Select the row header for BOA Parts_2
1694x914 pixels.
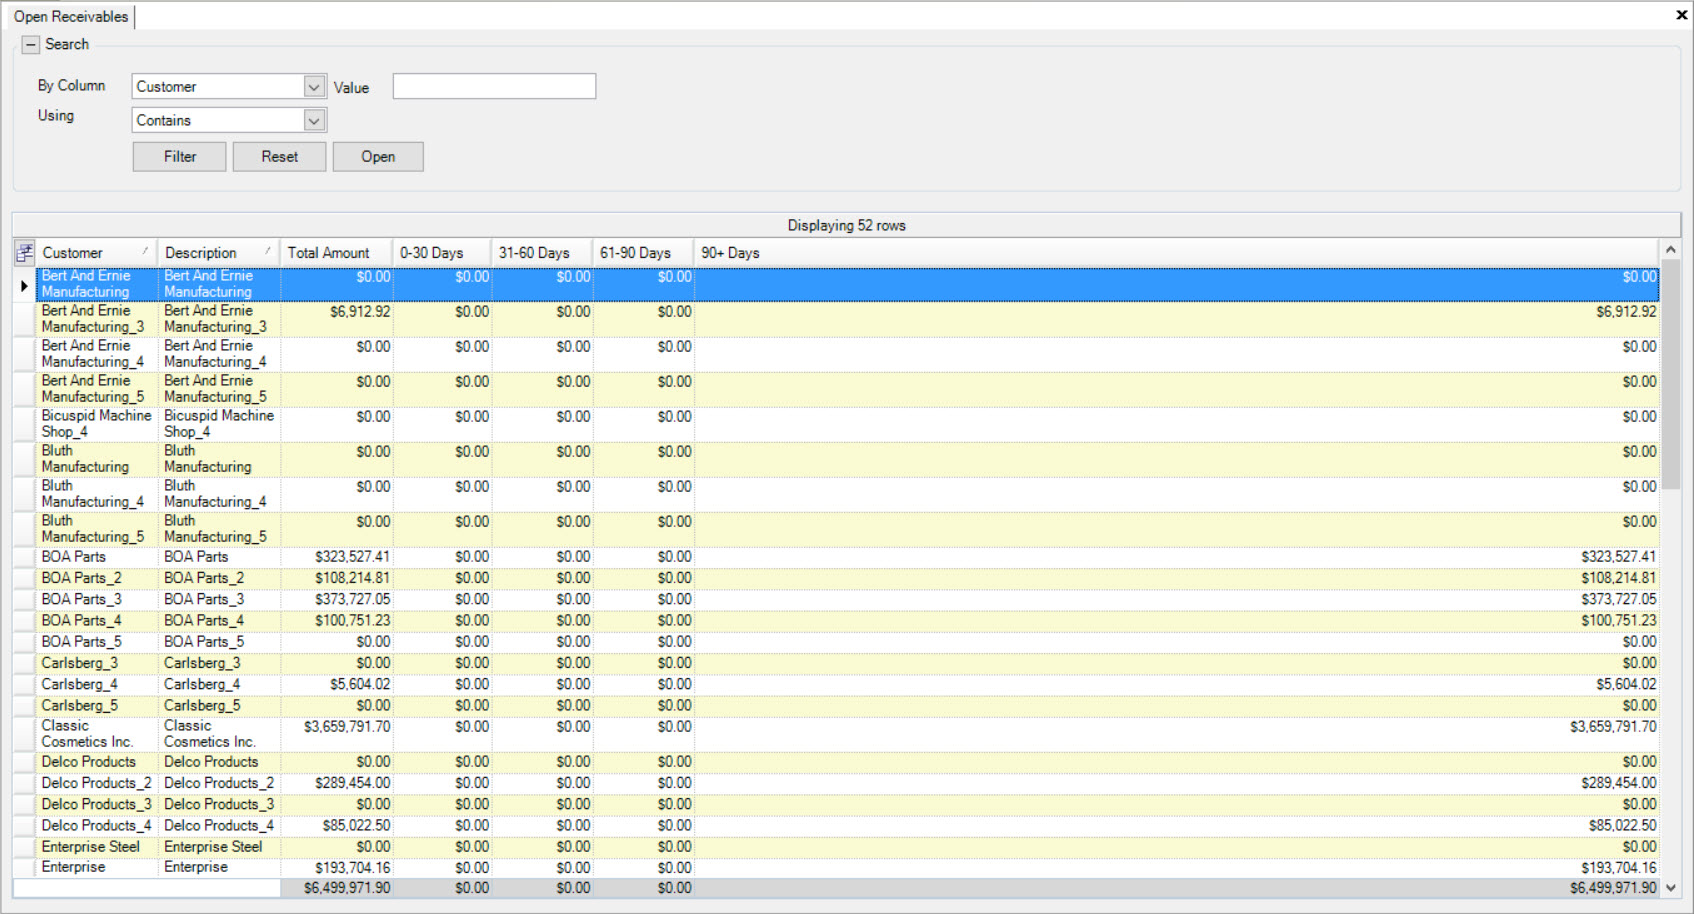pos(24,579)
